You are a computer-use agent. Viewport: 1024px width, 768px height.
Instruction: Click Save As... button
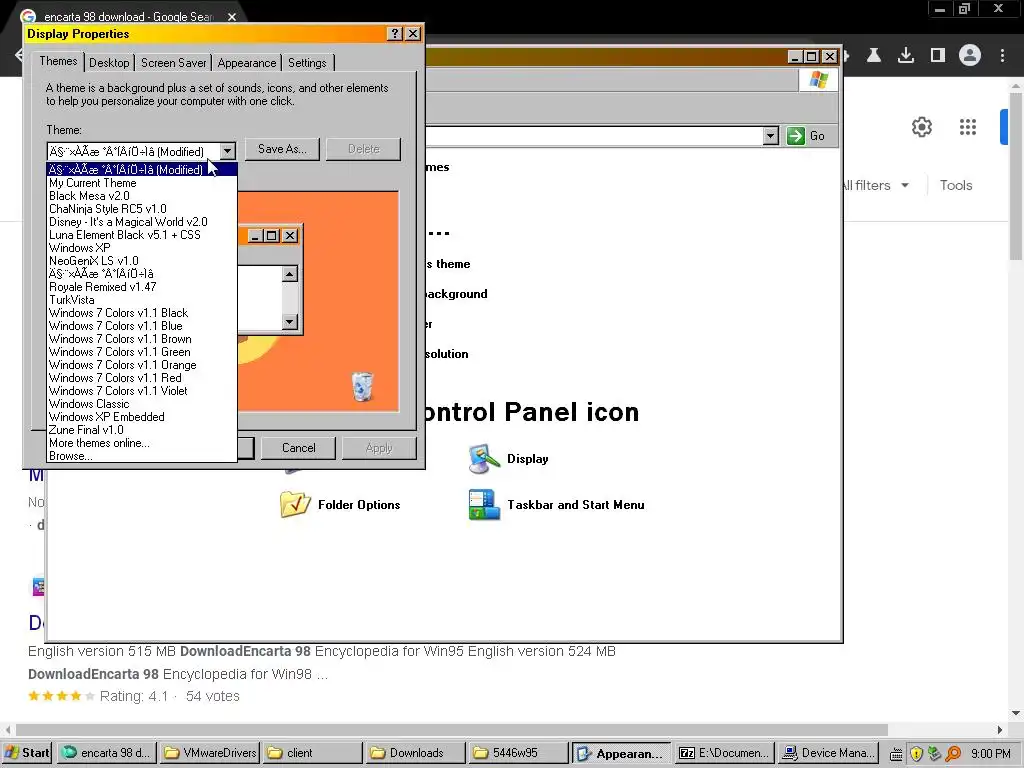pyautogui.click(x=282, y=149)
